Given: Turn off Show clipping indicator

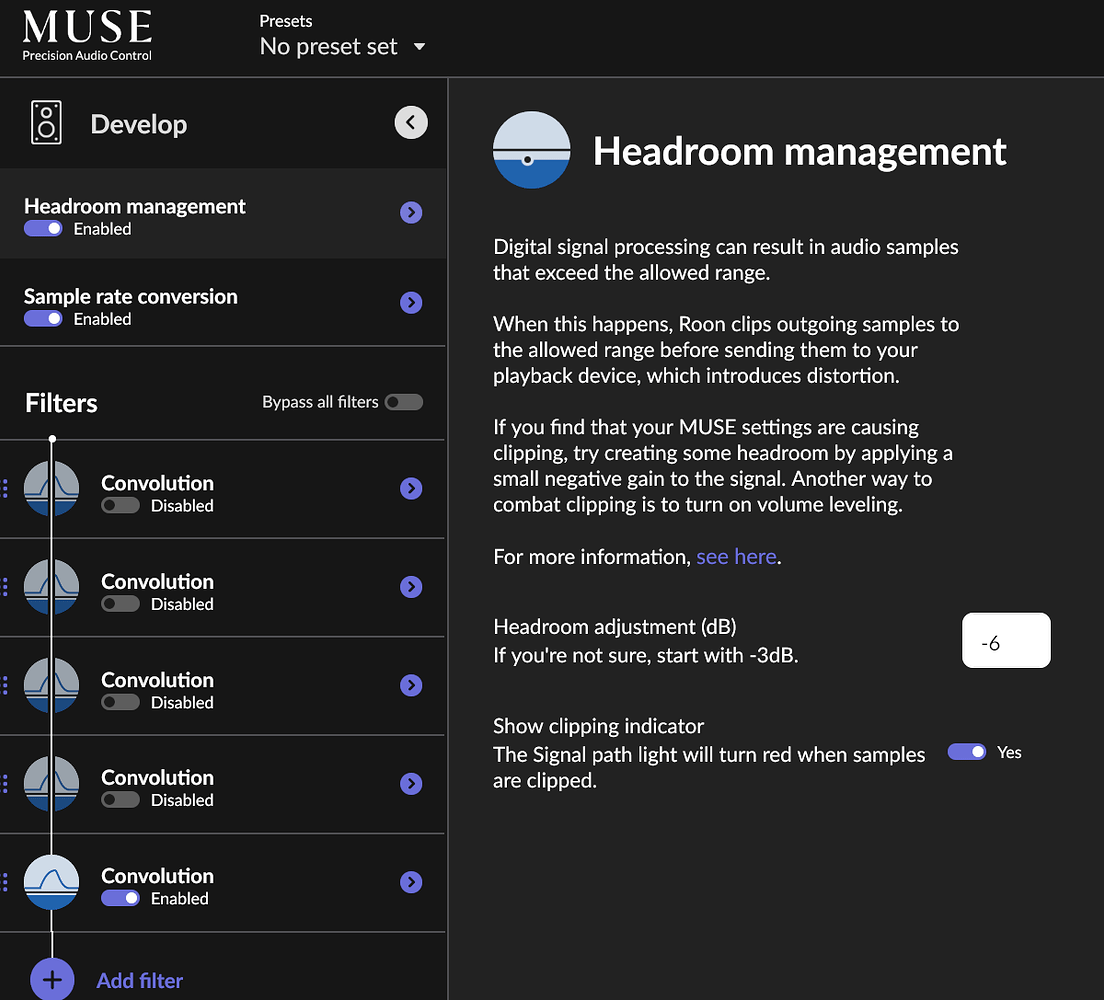Looking at the screenshot, I should 966,751.
